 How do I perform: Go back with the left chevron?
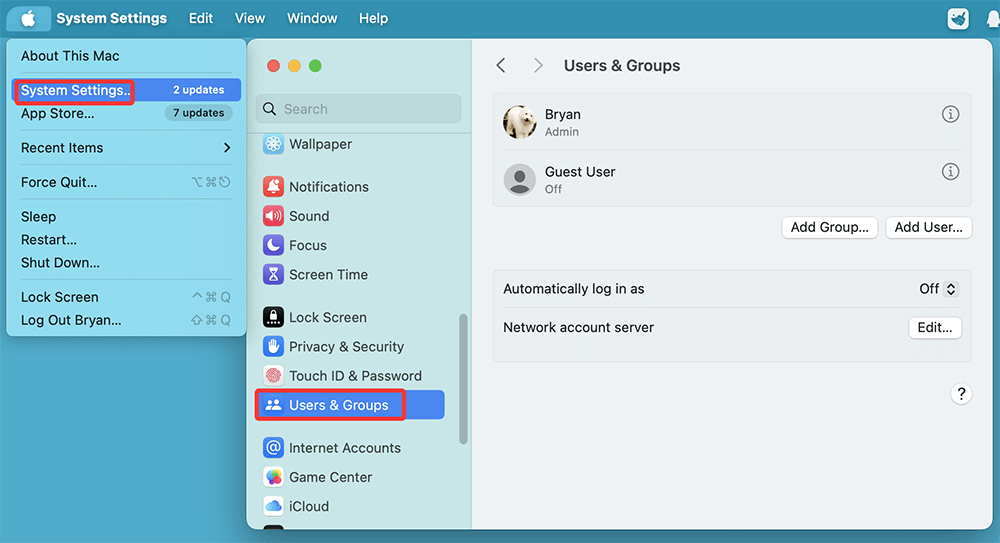coord(501,65)
